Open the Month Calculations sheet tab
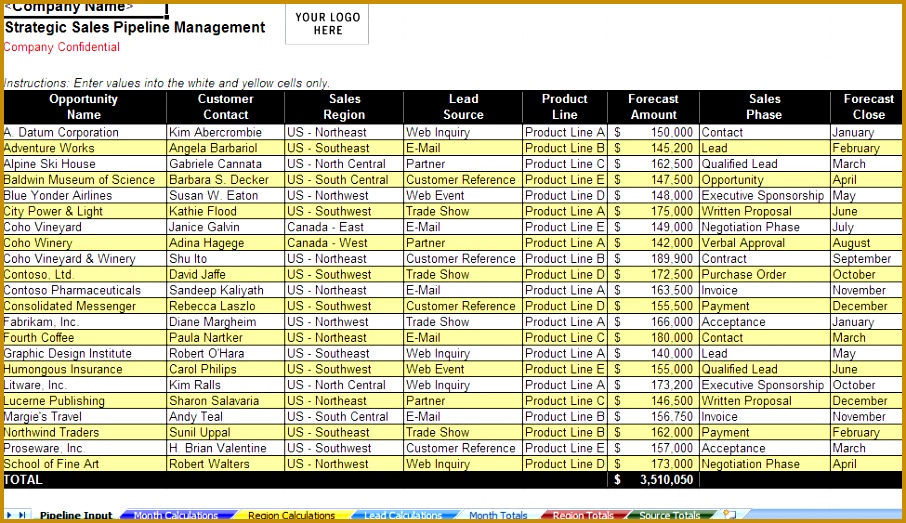 click(x=176, y=515)
